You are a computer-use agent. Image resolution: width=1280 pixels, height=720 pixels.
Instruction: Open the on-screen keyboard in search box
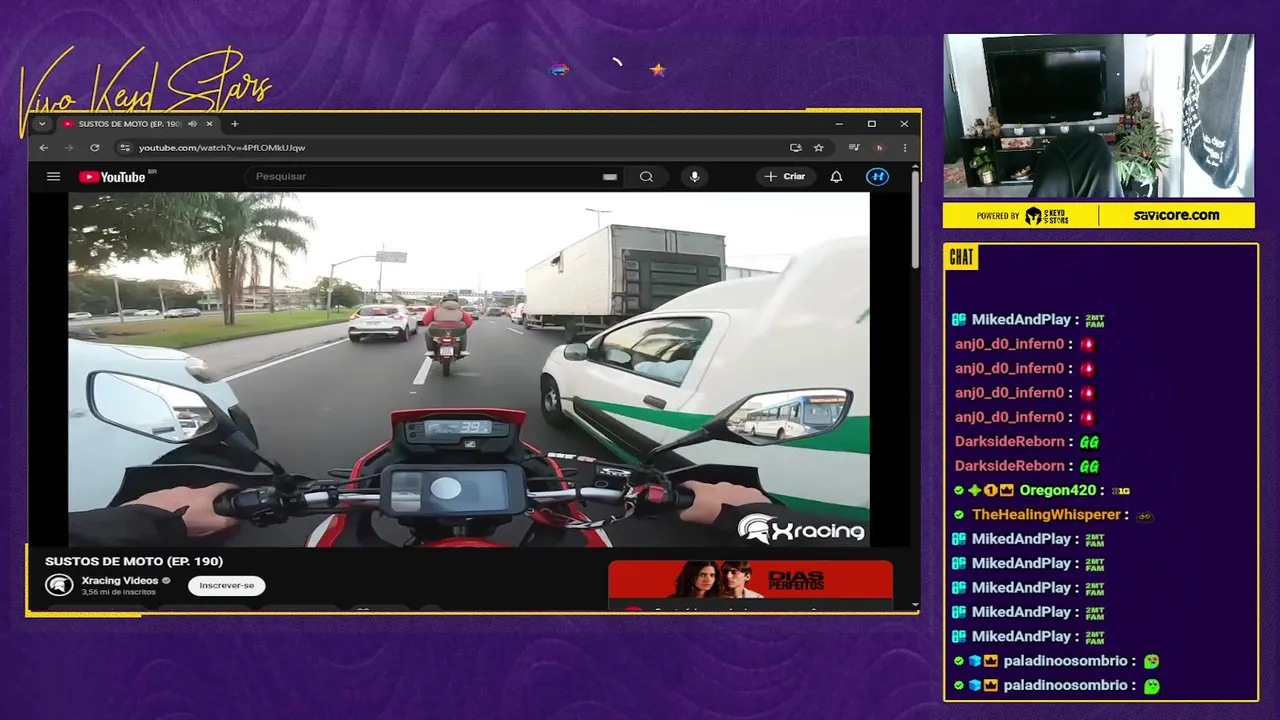(610, 177)
